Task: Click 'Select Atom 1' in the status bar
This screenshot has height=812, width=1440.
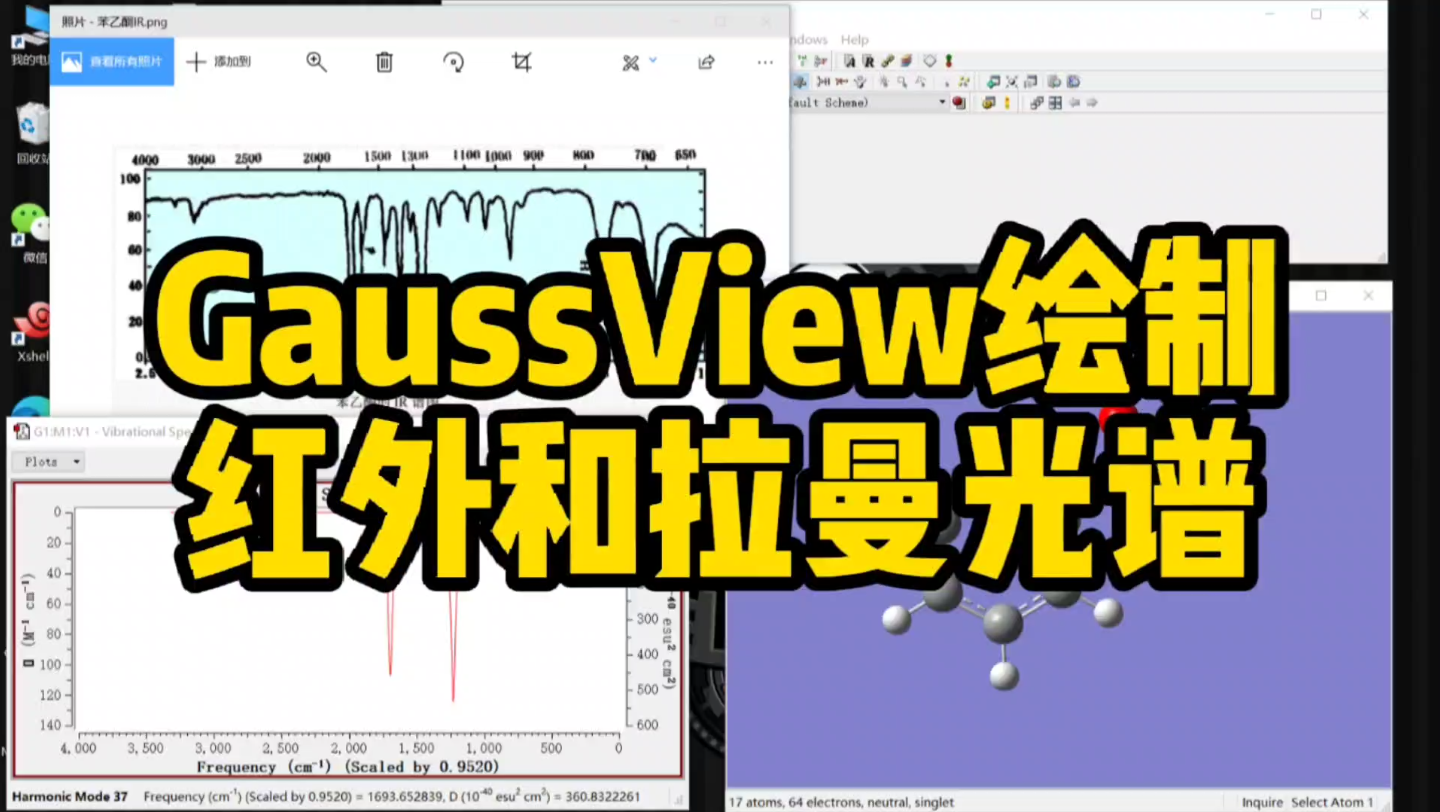Action: click(x=1332, y=802)
